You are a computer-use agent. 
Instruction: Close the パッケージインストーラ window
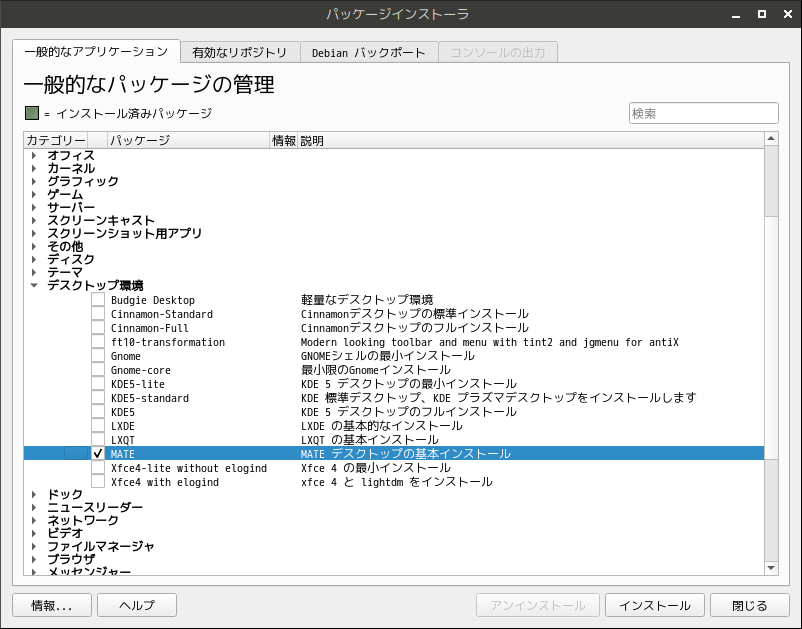tap(788, 14)
